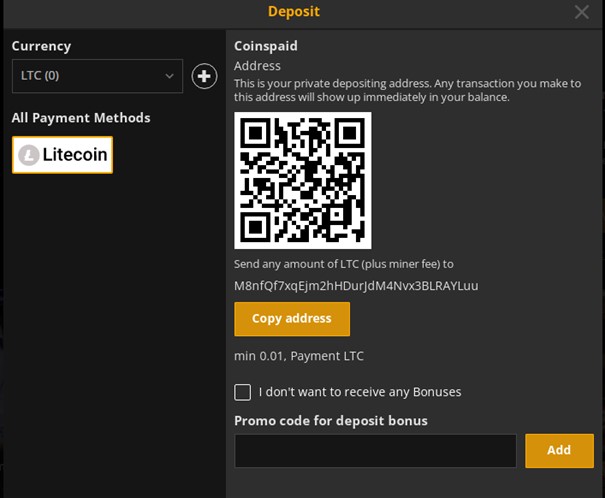The image size is (605, 498).
Task: Click the Add promo code button
Action: (x=559, y=451)
